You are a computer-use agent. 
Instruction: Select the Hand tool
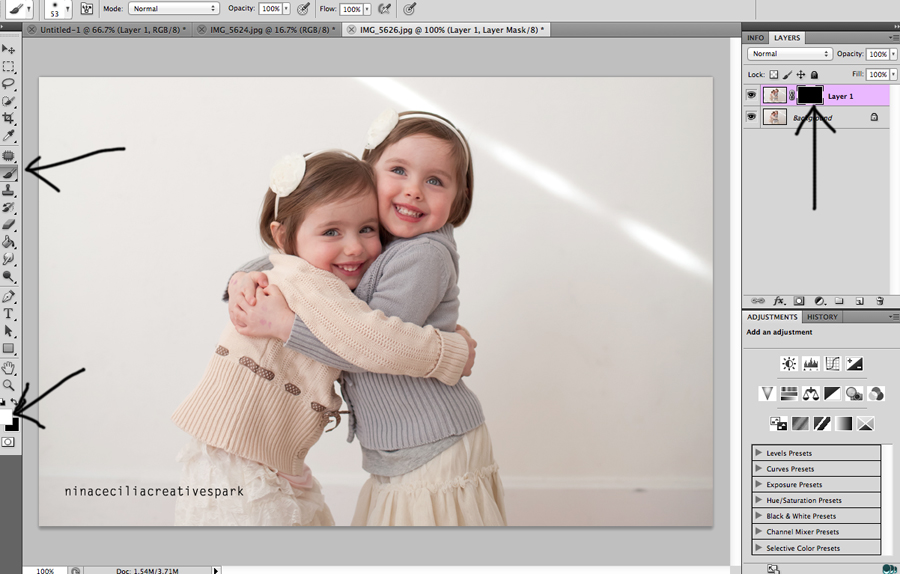9,367
